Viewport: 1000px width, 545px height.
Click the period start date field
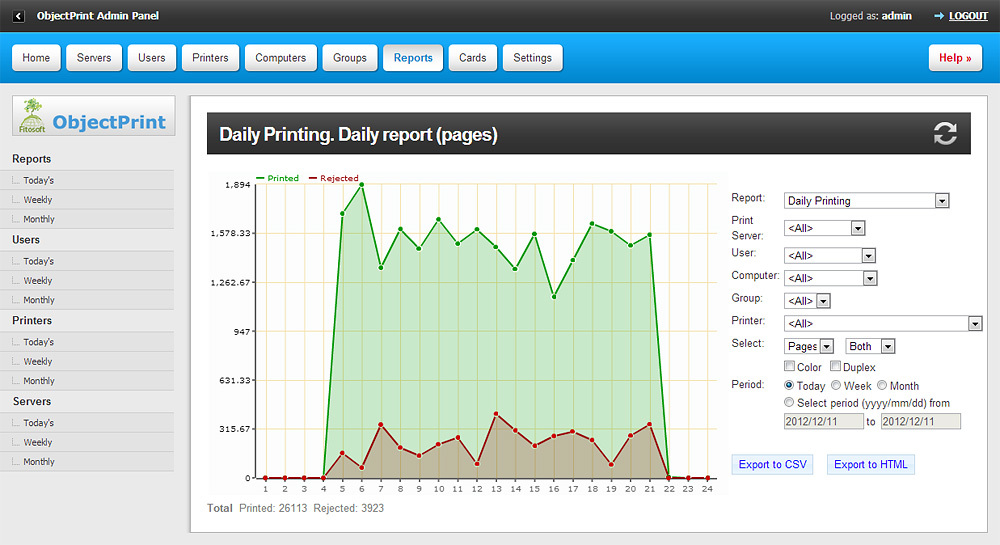pos(823,422)
